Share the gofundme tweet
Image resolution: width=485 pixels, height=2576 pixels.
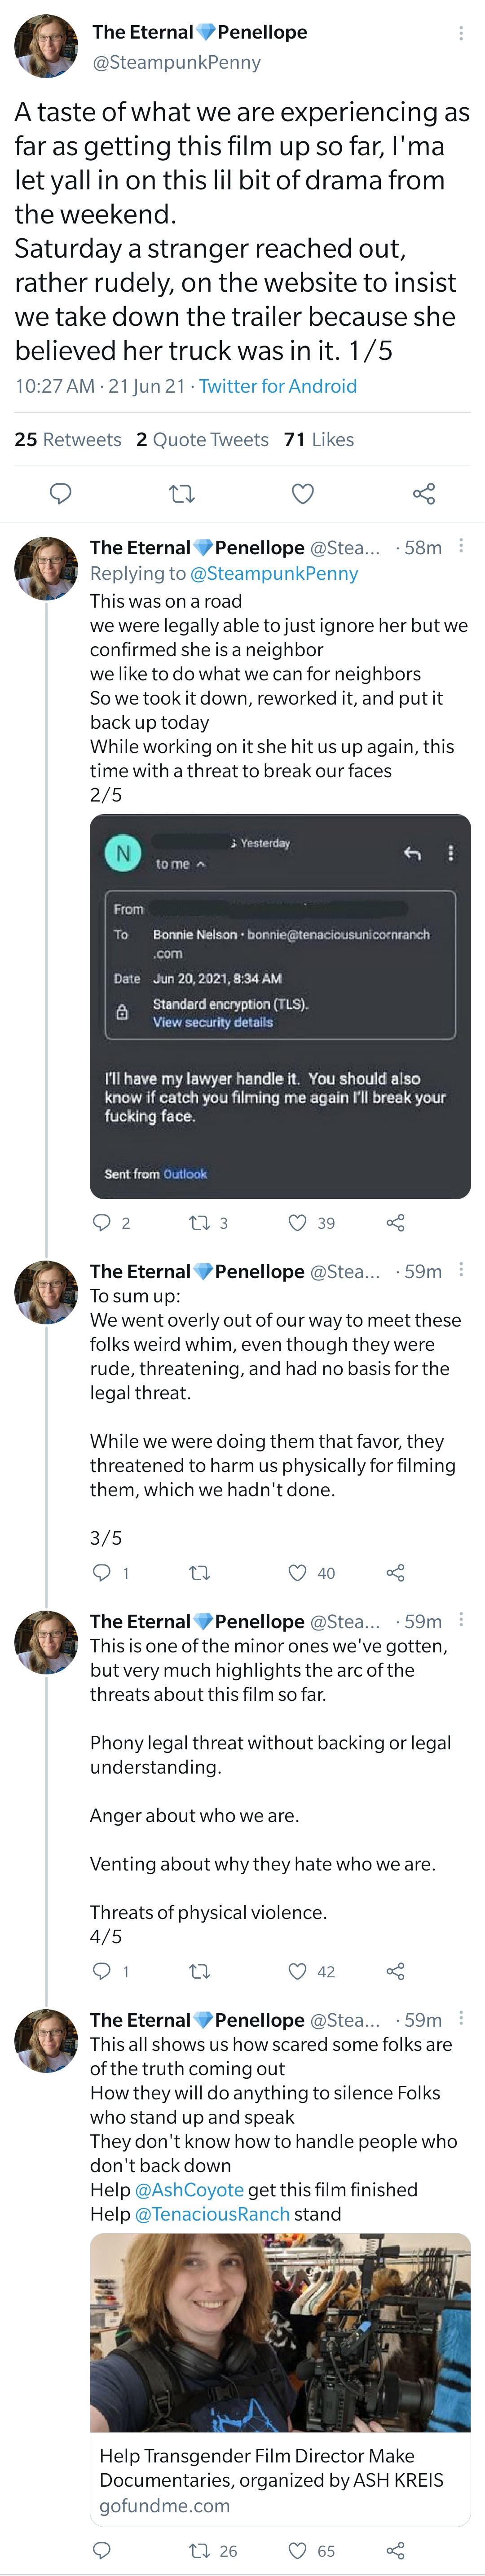(x=395, y=2550)
